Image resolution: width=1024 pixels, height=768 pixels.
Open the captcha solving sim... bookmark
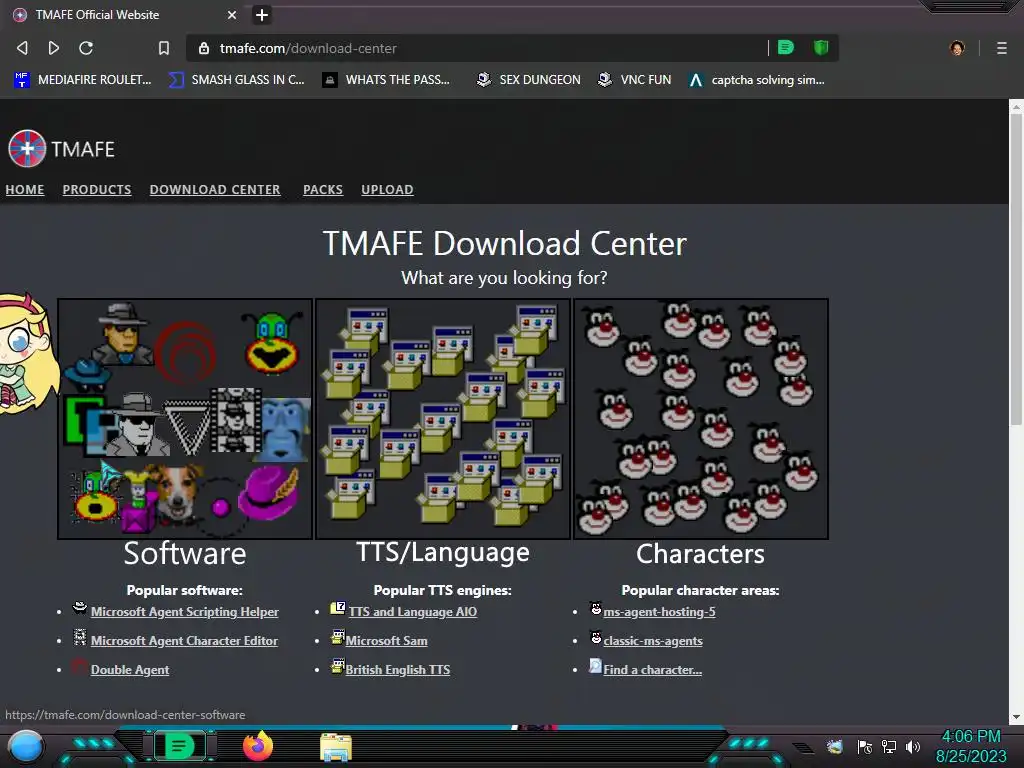click(x=758, y=80)
